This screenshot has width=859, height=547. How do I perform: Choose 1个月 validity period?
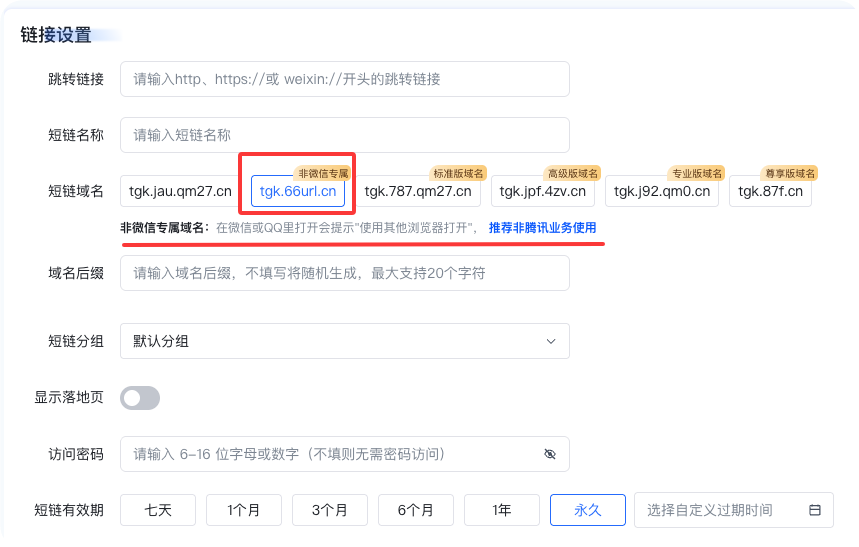pos(244,510)
